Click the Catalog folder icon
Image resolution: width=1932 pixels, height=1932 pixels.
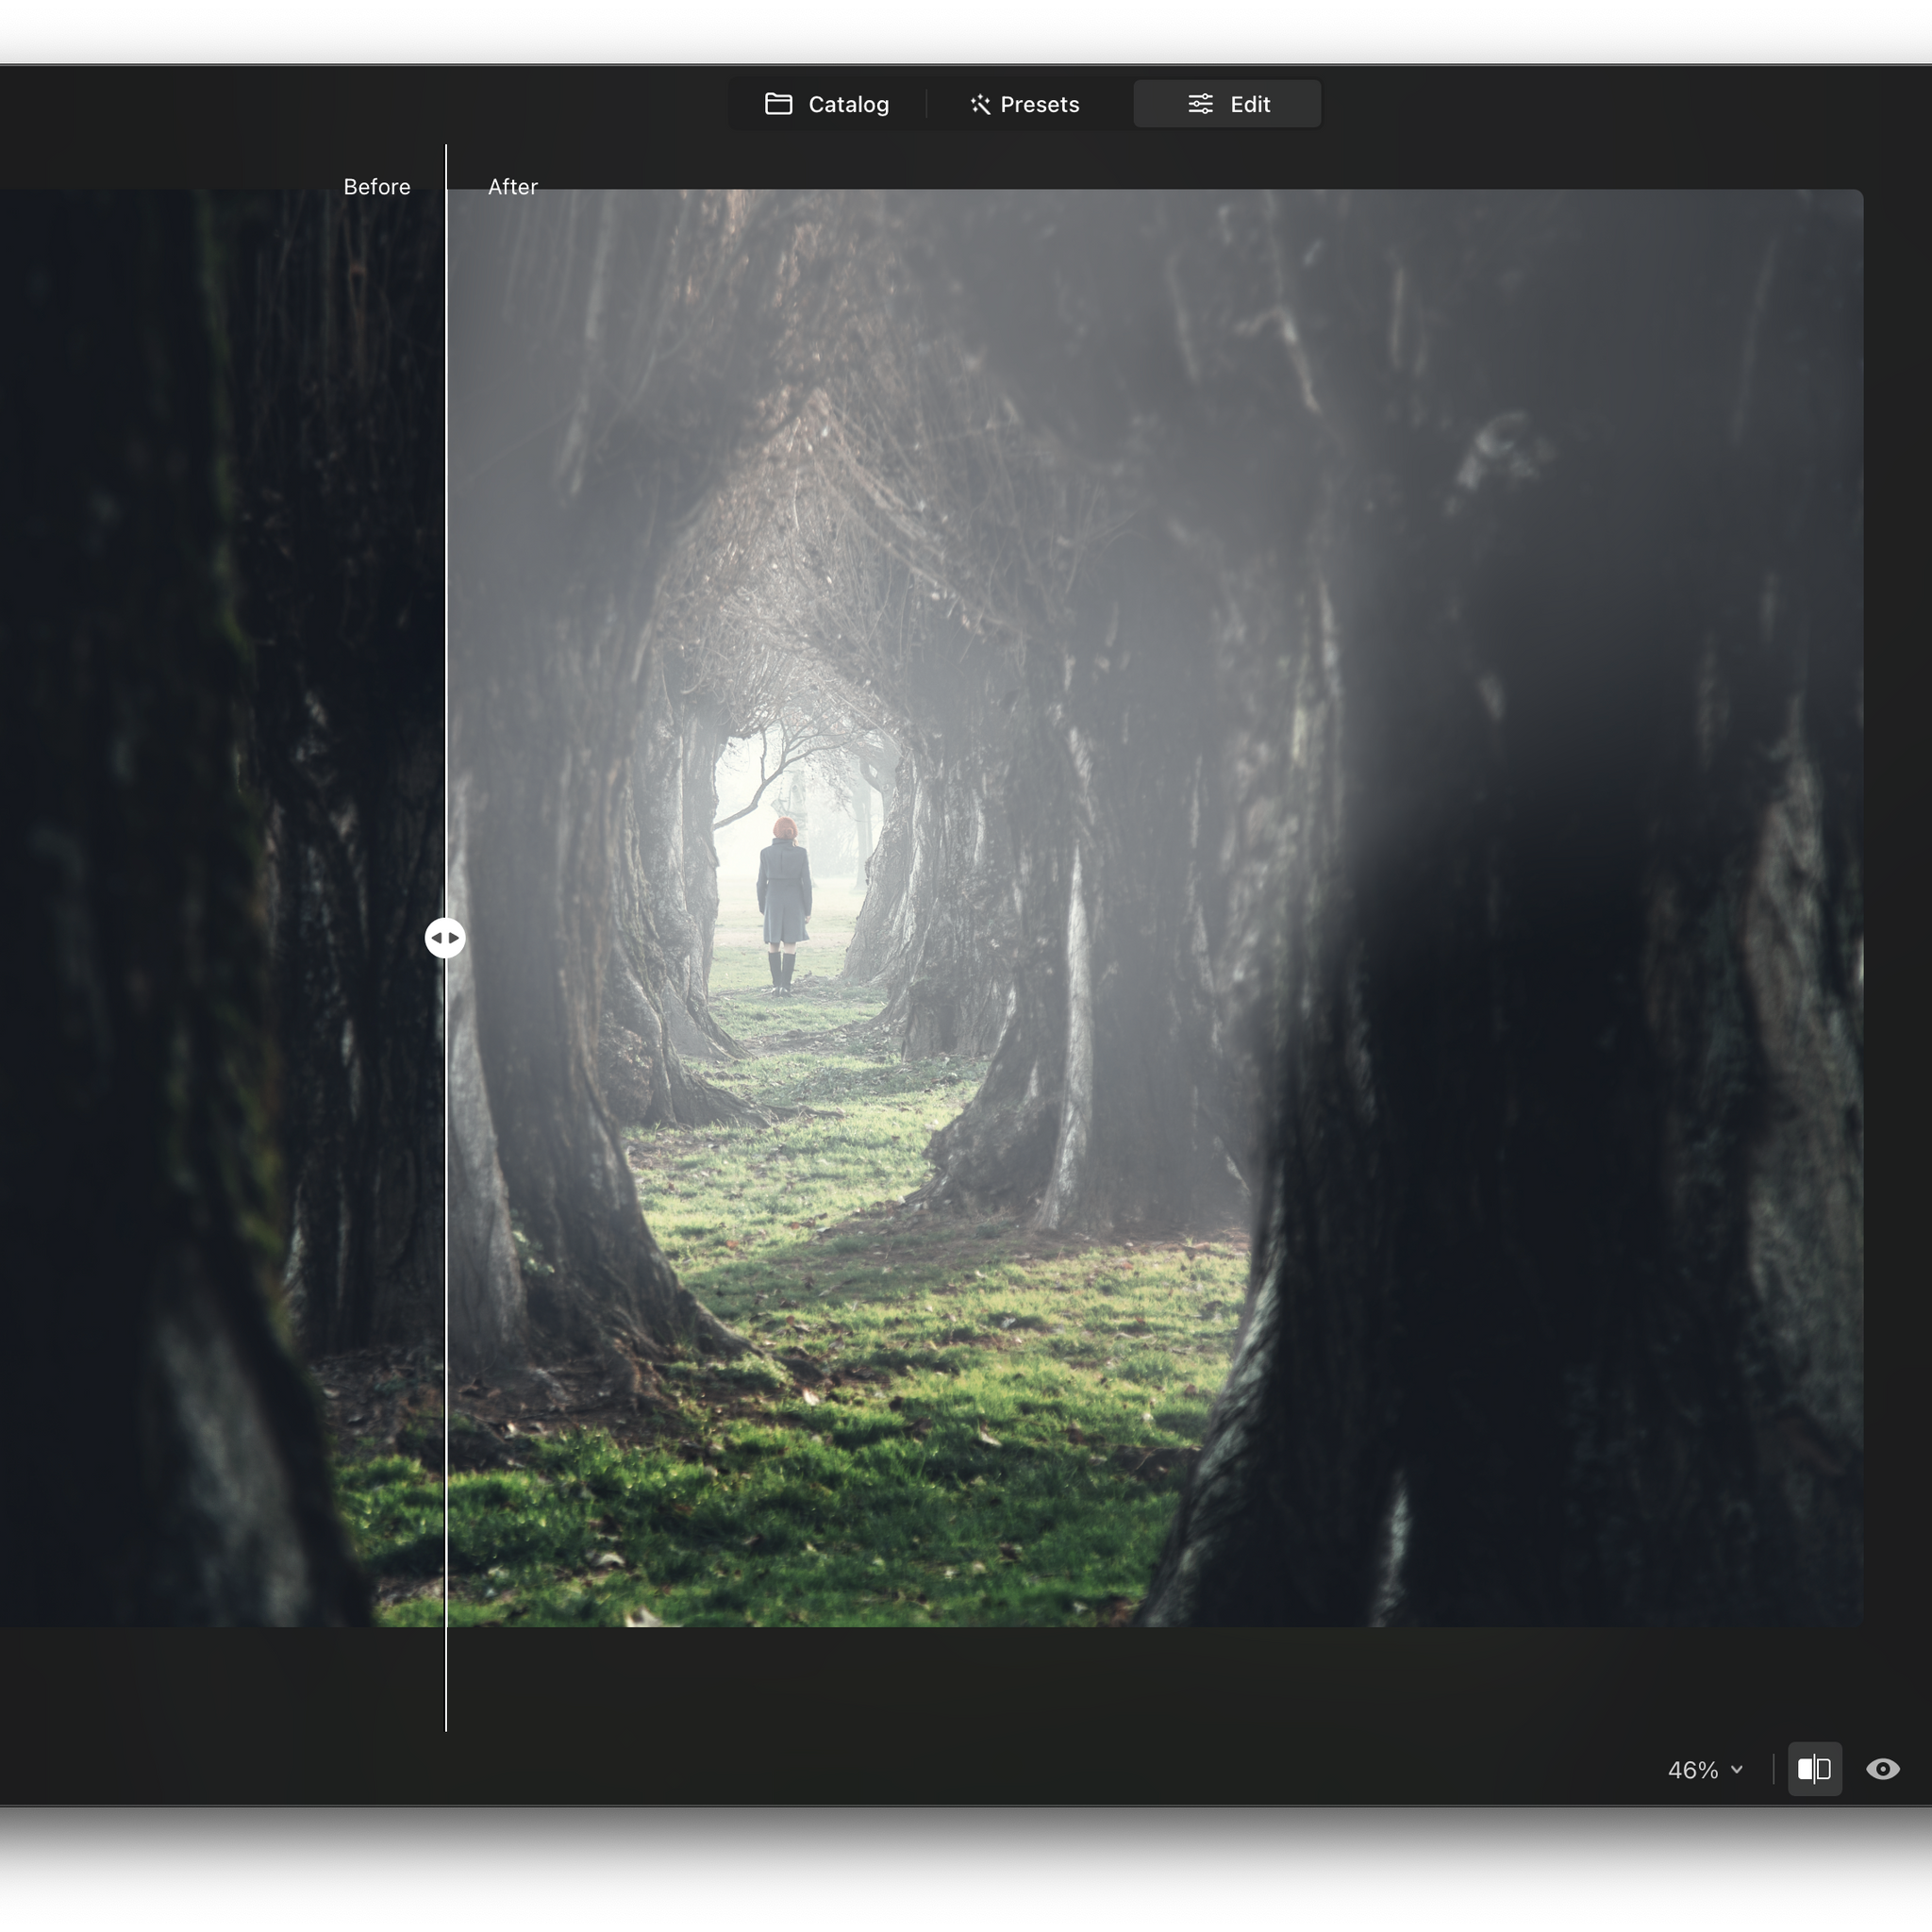click(779, 104)
